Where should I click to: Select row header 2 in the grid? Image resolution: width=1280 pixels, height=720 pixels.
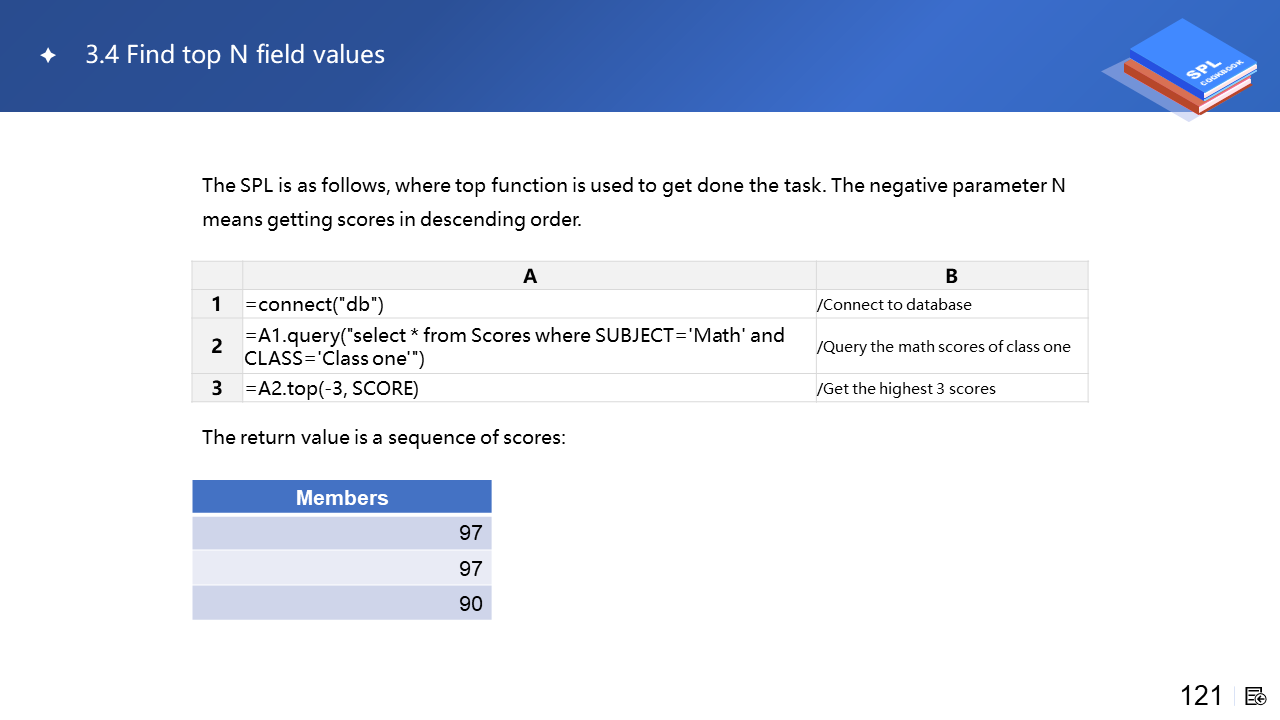217,346
